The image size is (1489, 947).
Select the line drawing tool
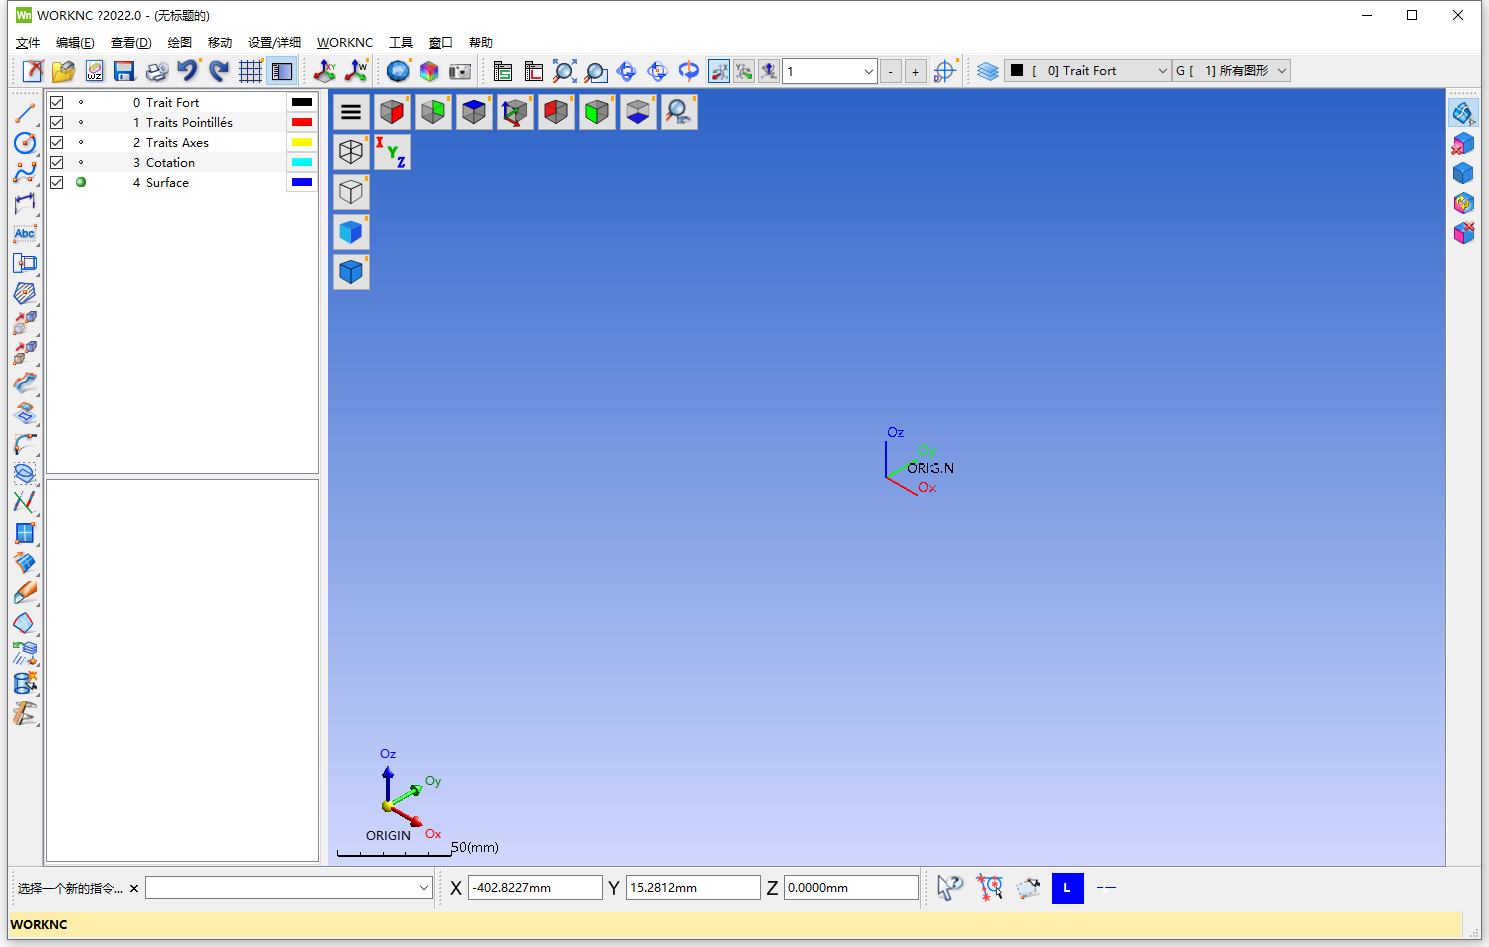coord(25,114)
